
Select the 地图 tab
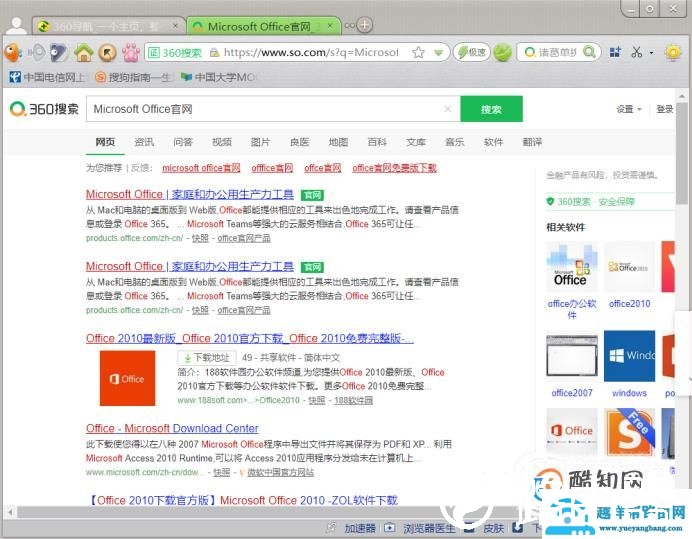tap(338, 142)
